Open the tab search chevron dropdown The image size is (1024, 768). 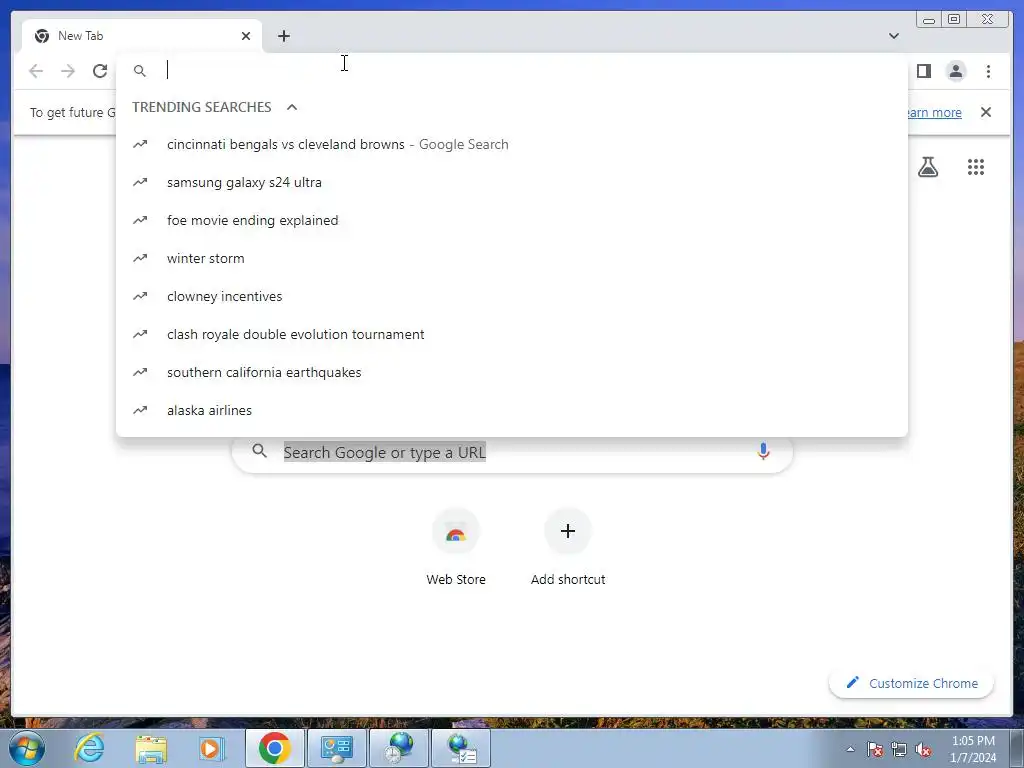click(x=893, y=36)
